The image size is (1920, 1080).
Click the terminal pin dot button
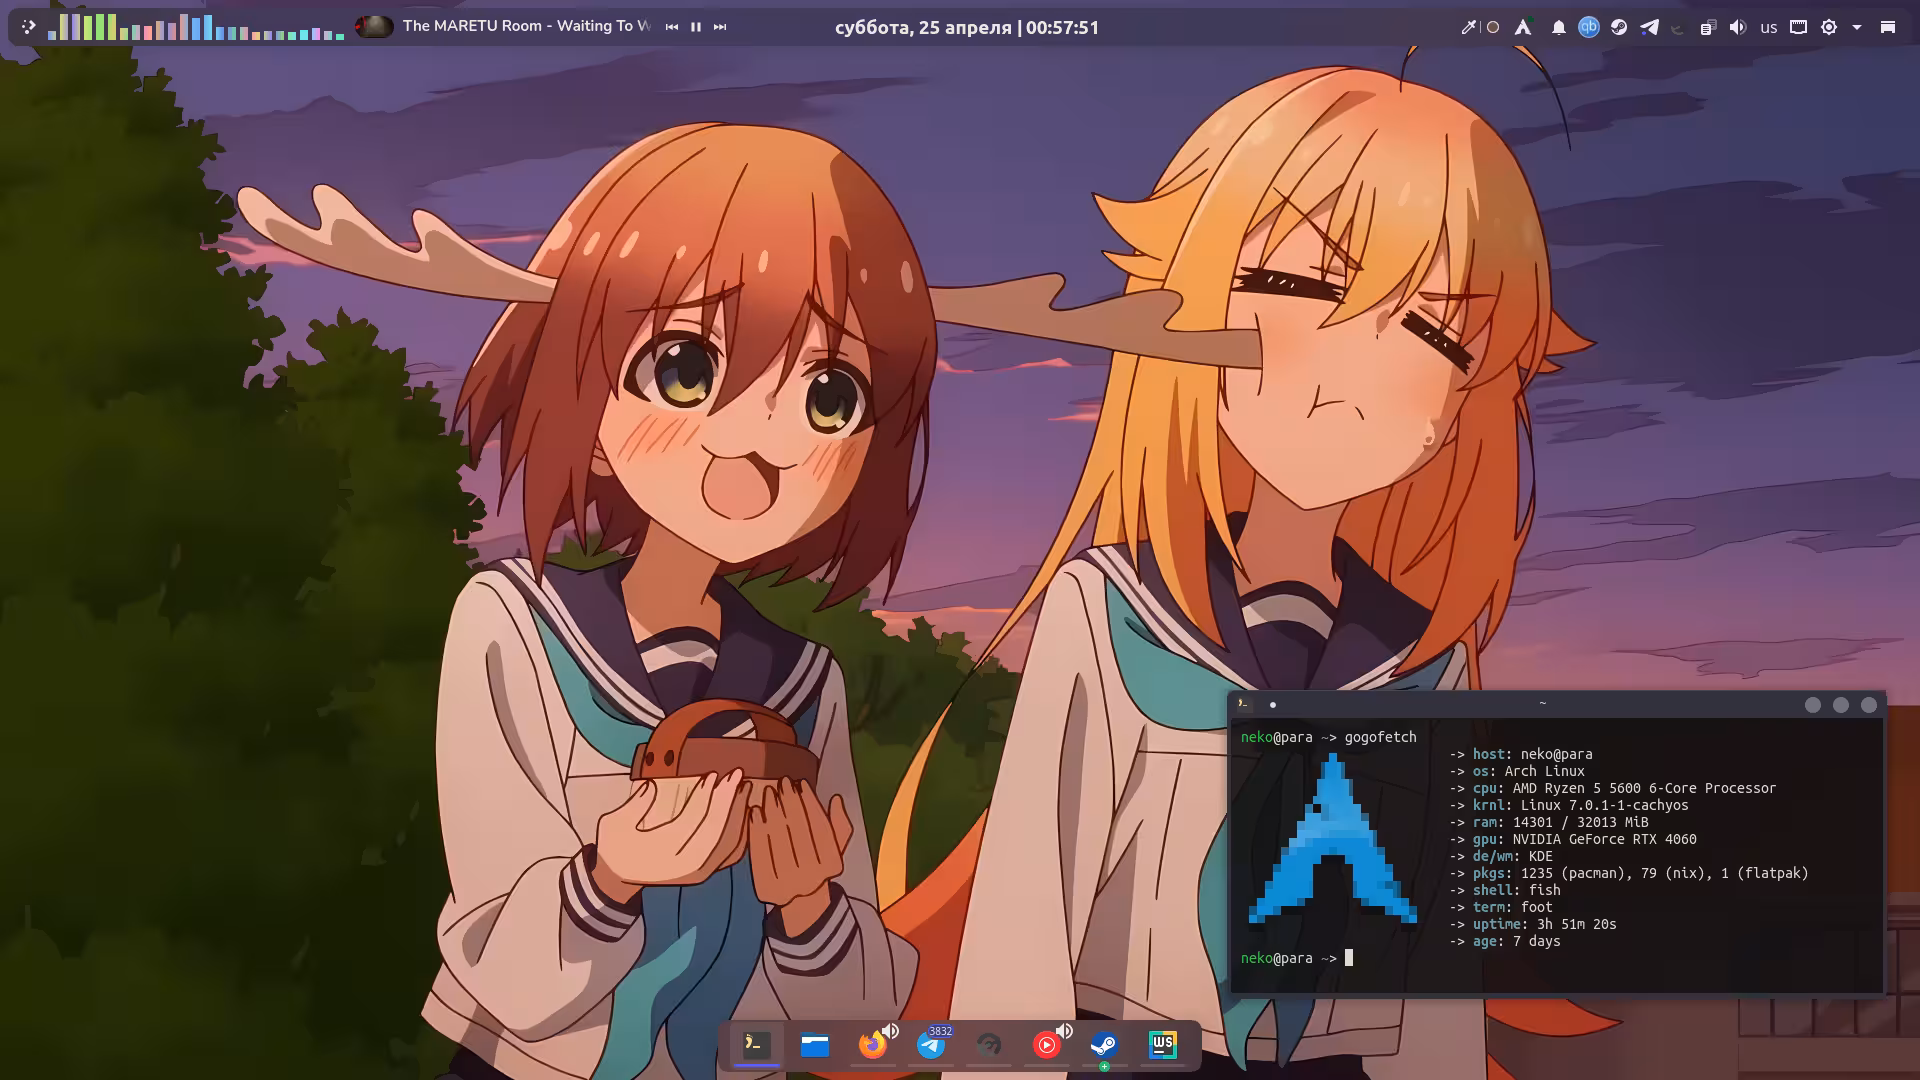(1273, 705)
